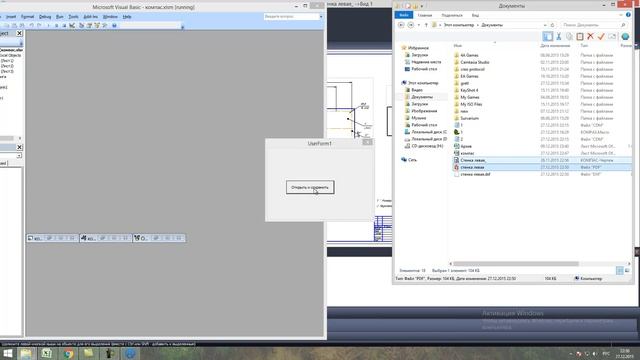Click the orange checkmark icon in Explorer toolbar
Image resolution: width=640 pixels, height=360 pixels.
(601, 36)
